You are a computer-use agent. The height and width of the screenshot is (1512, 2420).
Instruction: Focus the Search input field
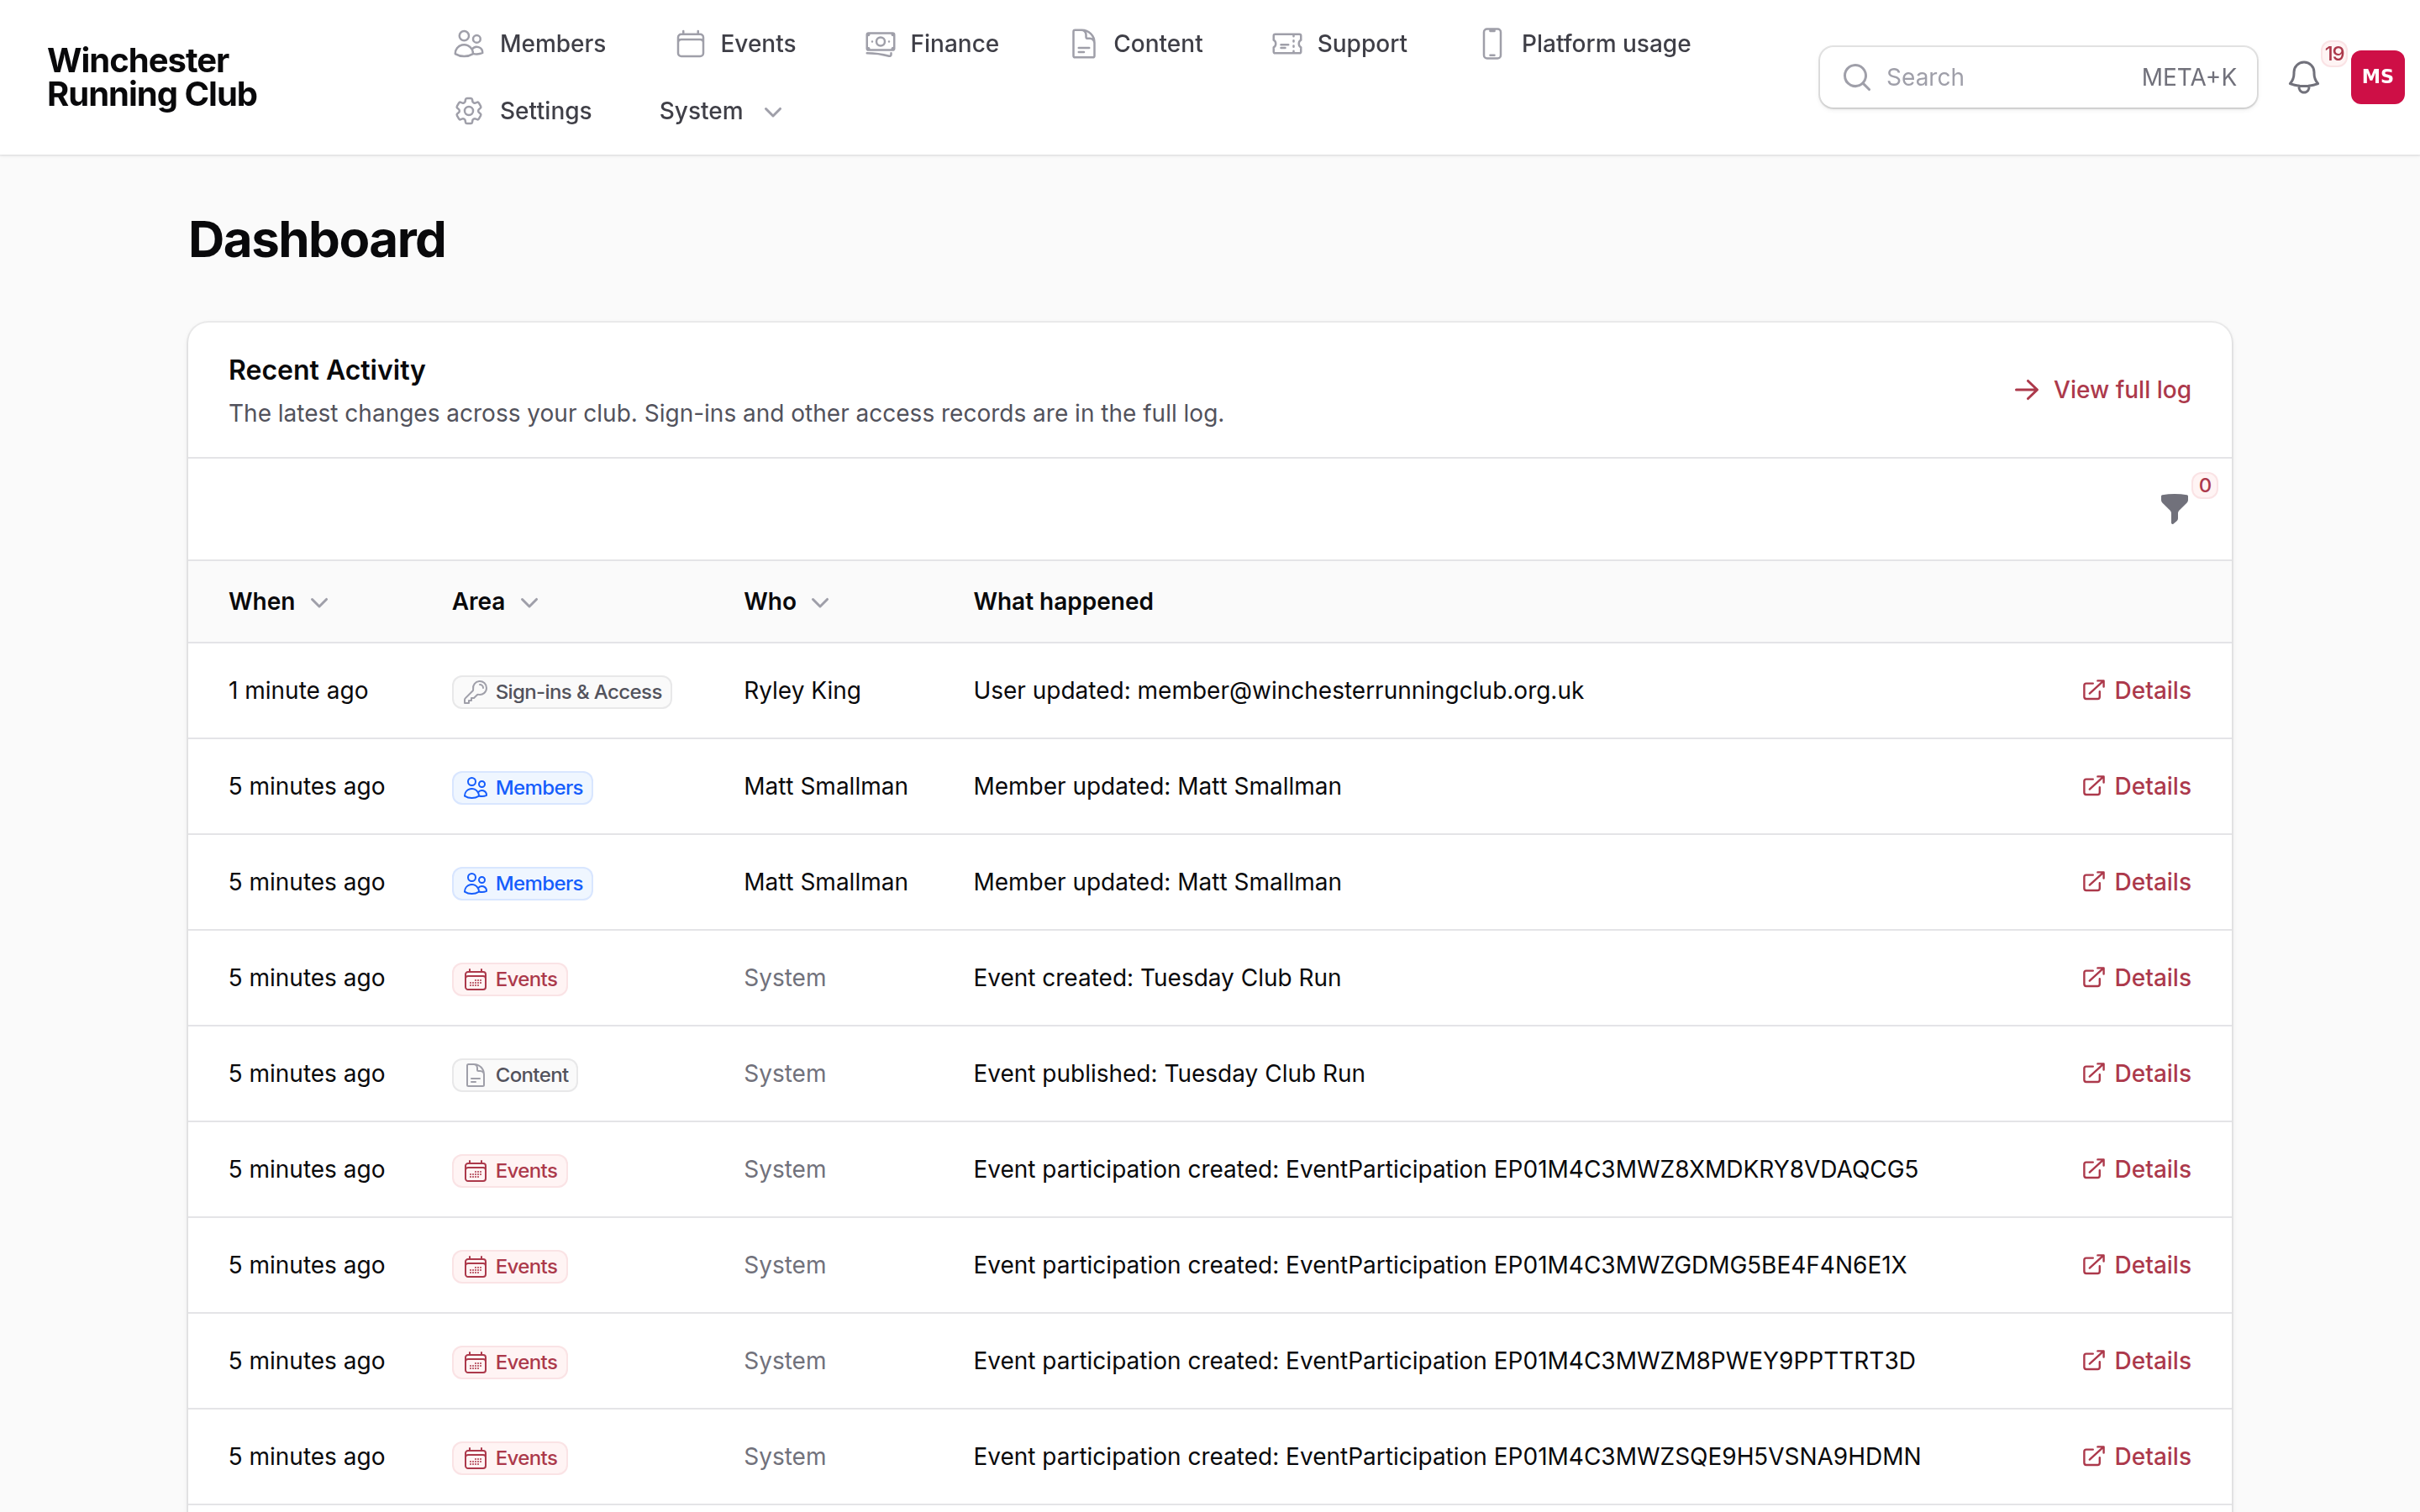(x=2037, y=77)
